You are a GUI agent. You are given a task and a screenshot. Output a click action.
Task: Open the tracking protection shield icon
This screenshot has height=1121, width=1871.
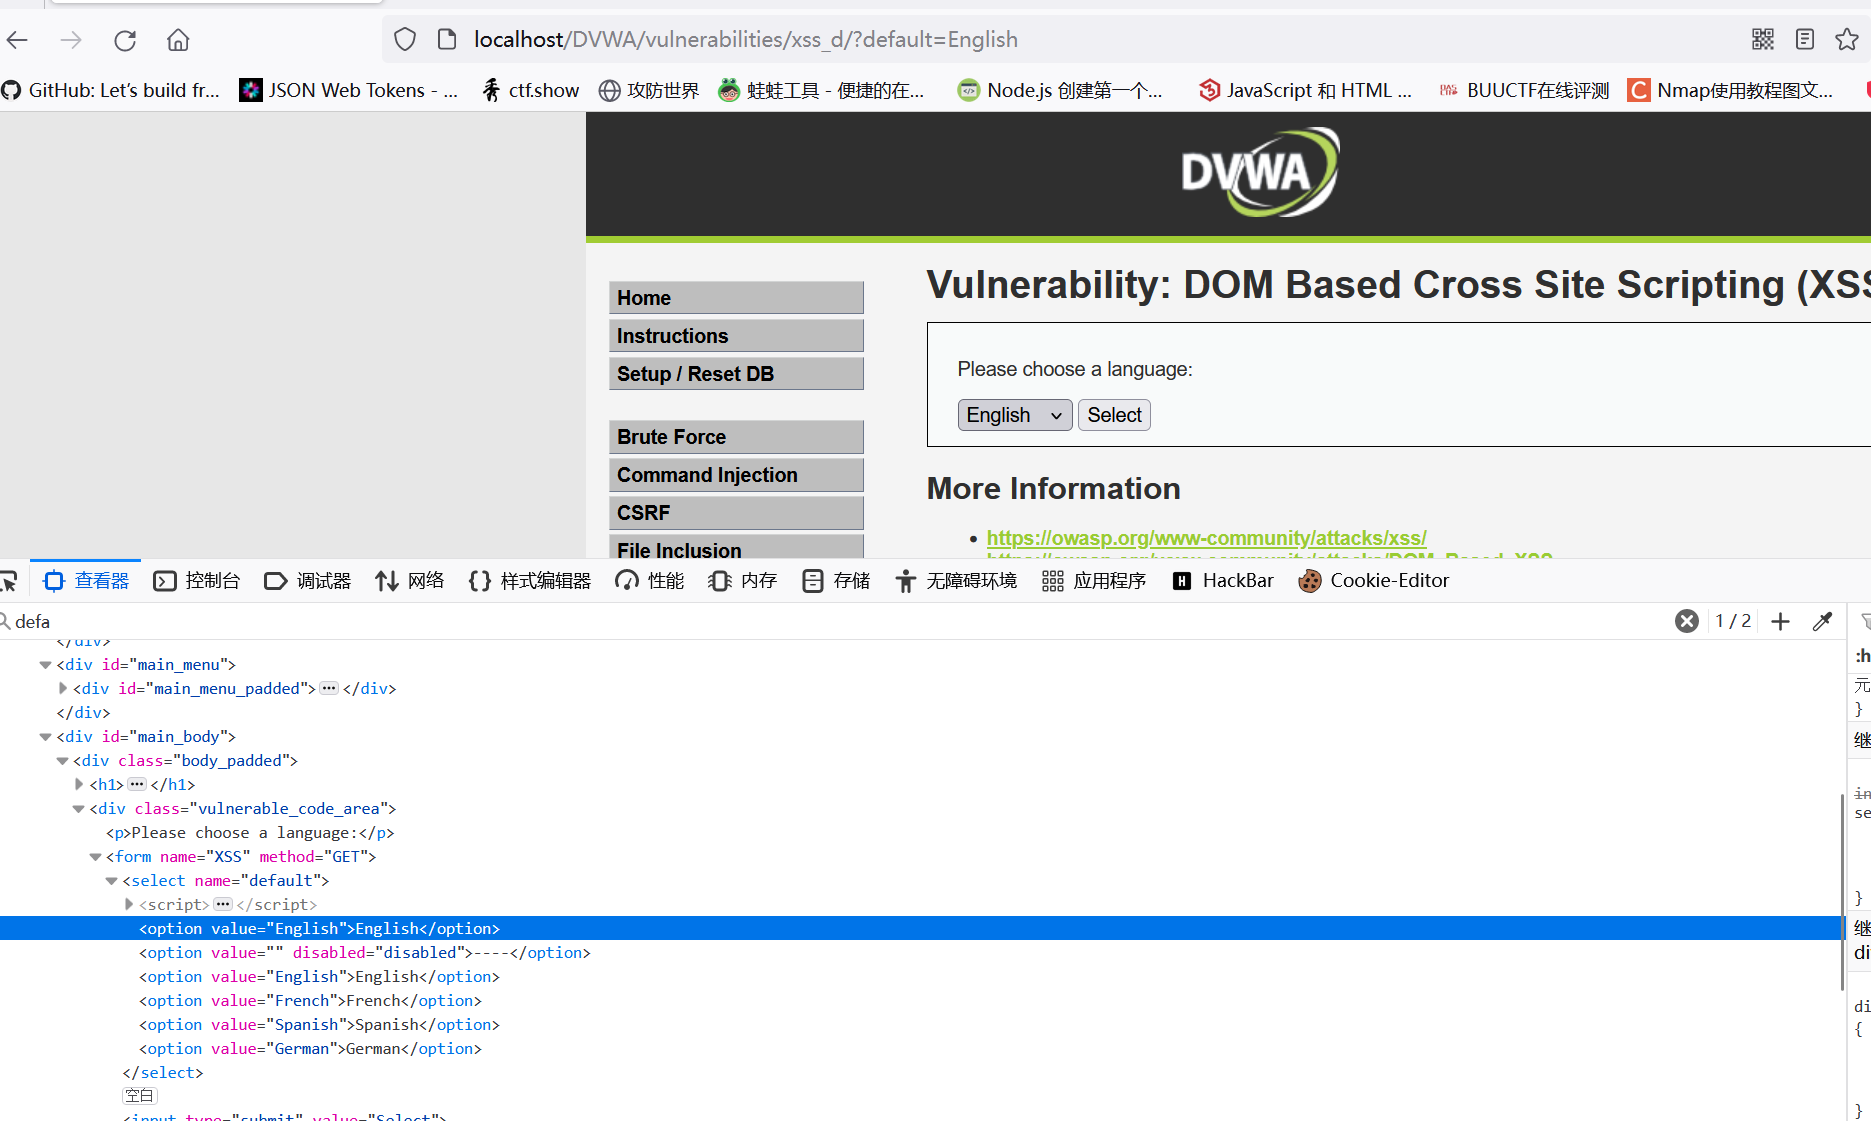pyautogui.click(x=405, y=40)
